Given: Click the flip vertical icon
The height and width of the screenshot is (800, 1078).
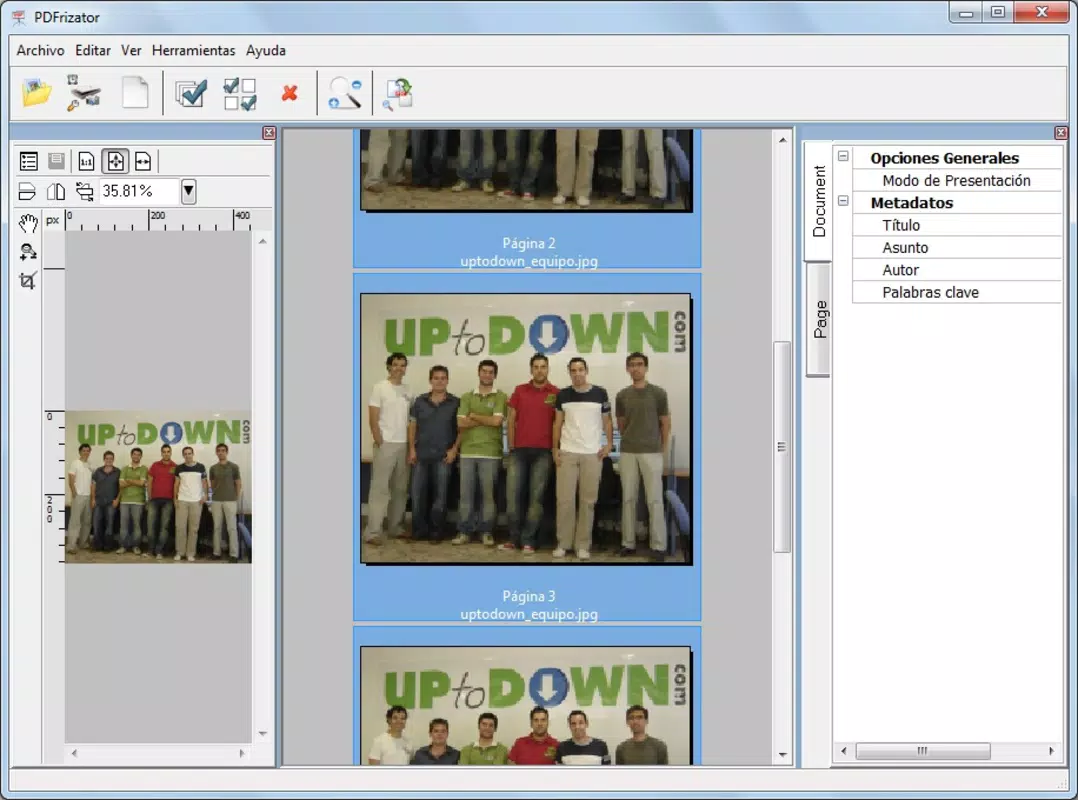Looking at the screenshot, I should [27, 191].
